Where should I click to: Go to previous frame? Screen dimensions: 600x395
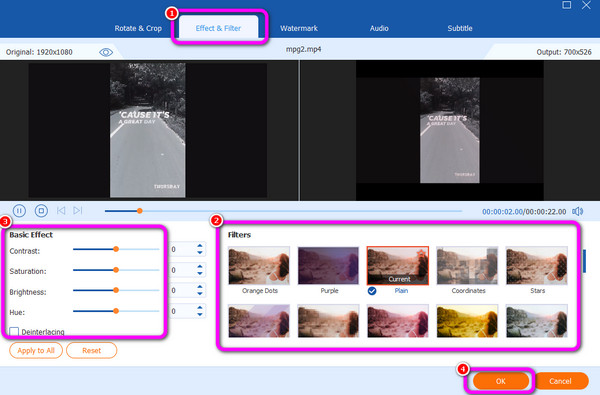pos(61,211)
